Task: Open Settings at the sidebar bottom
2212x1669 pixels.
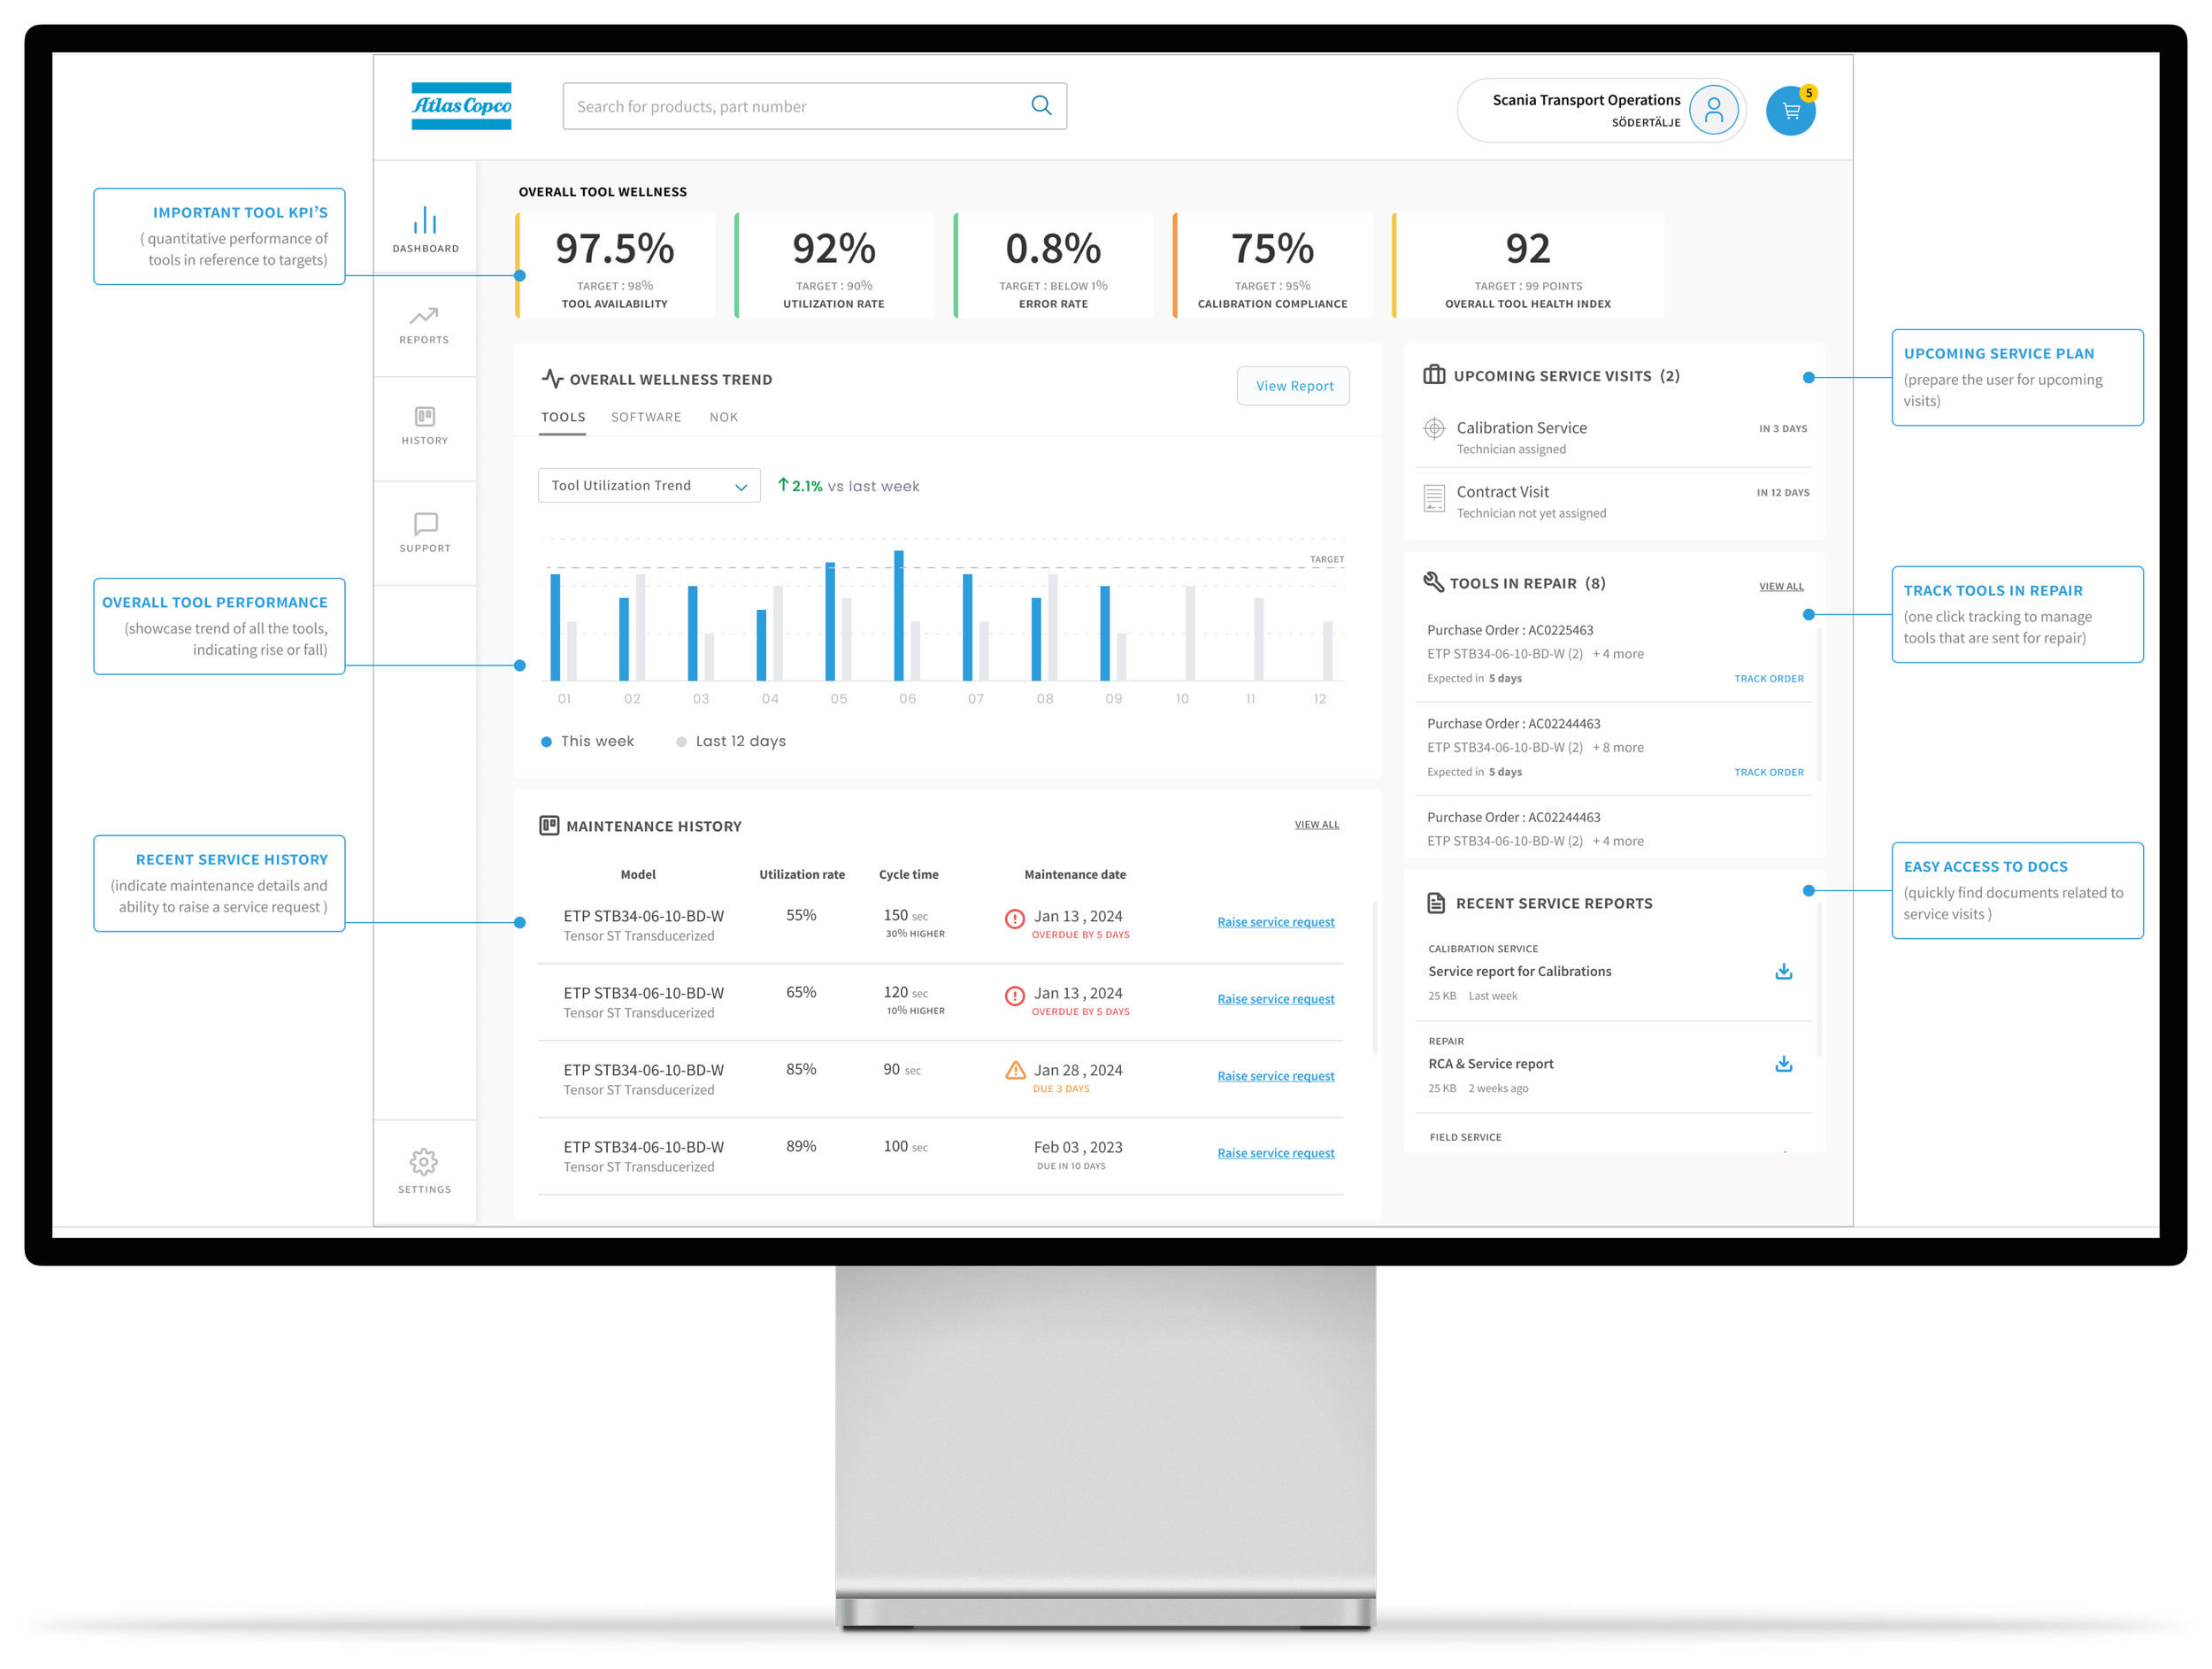Action: pos(424,1171)
